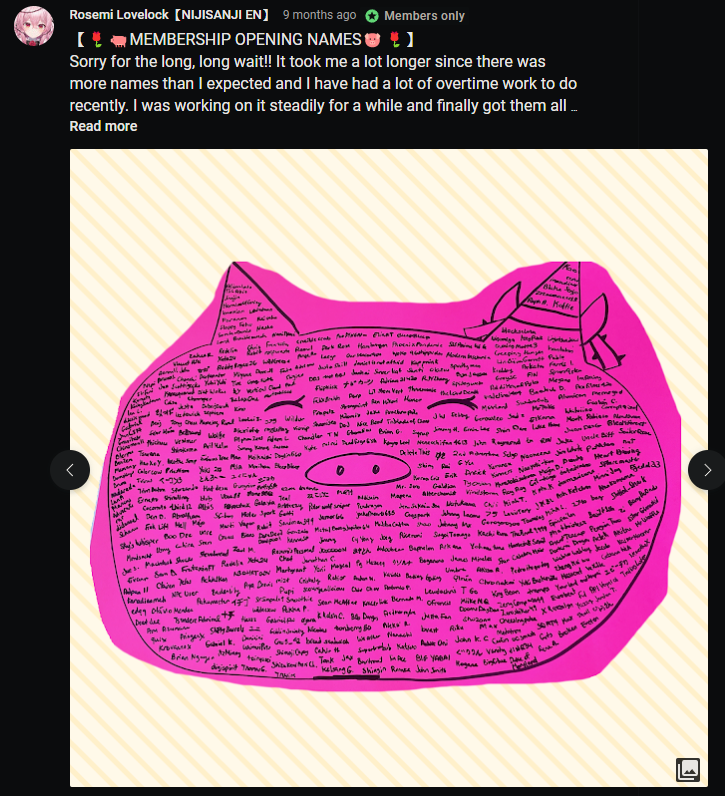The width and height of the screenshot is (725, 796).
Task: Click the pig's snout in the image
Action: [x=357, y=470]
